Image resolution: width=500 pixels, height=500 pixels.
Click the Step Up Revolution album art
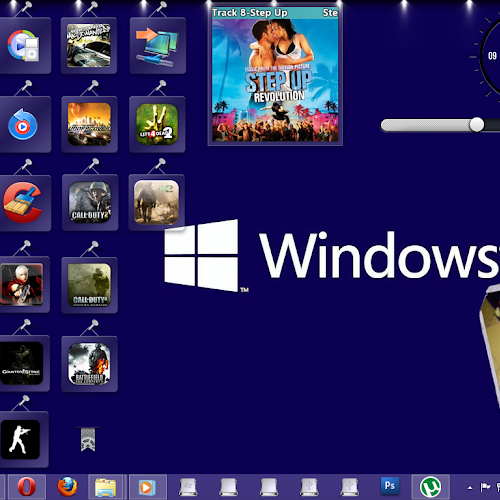click(x=275, y=80)
